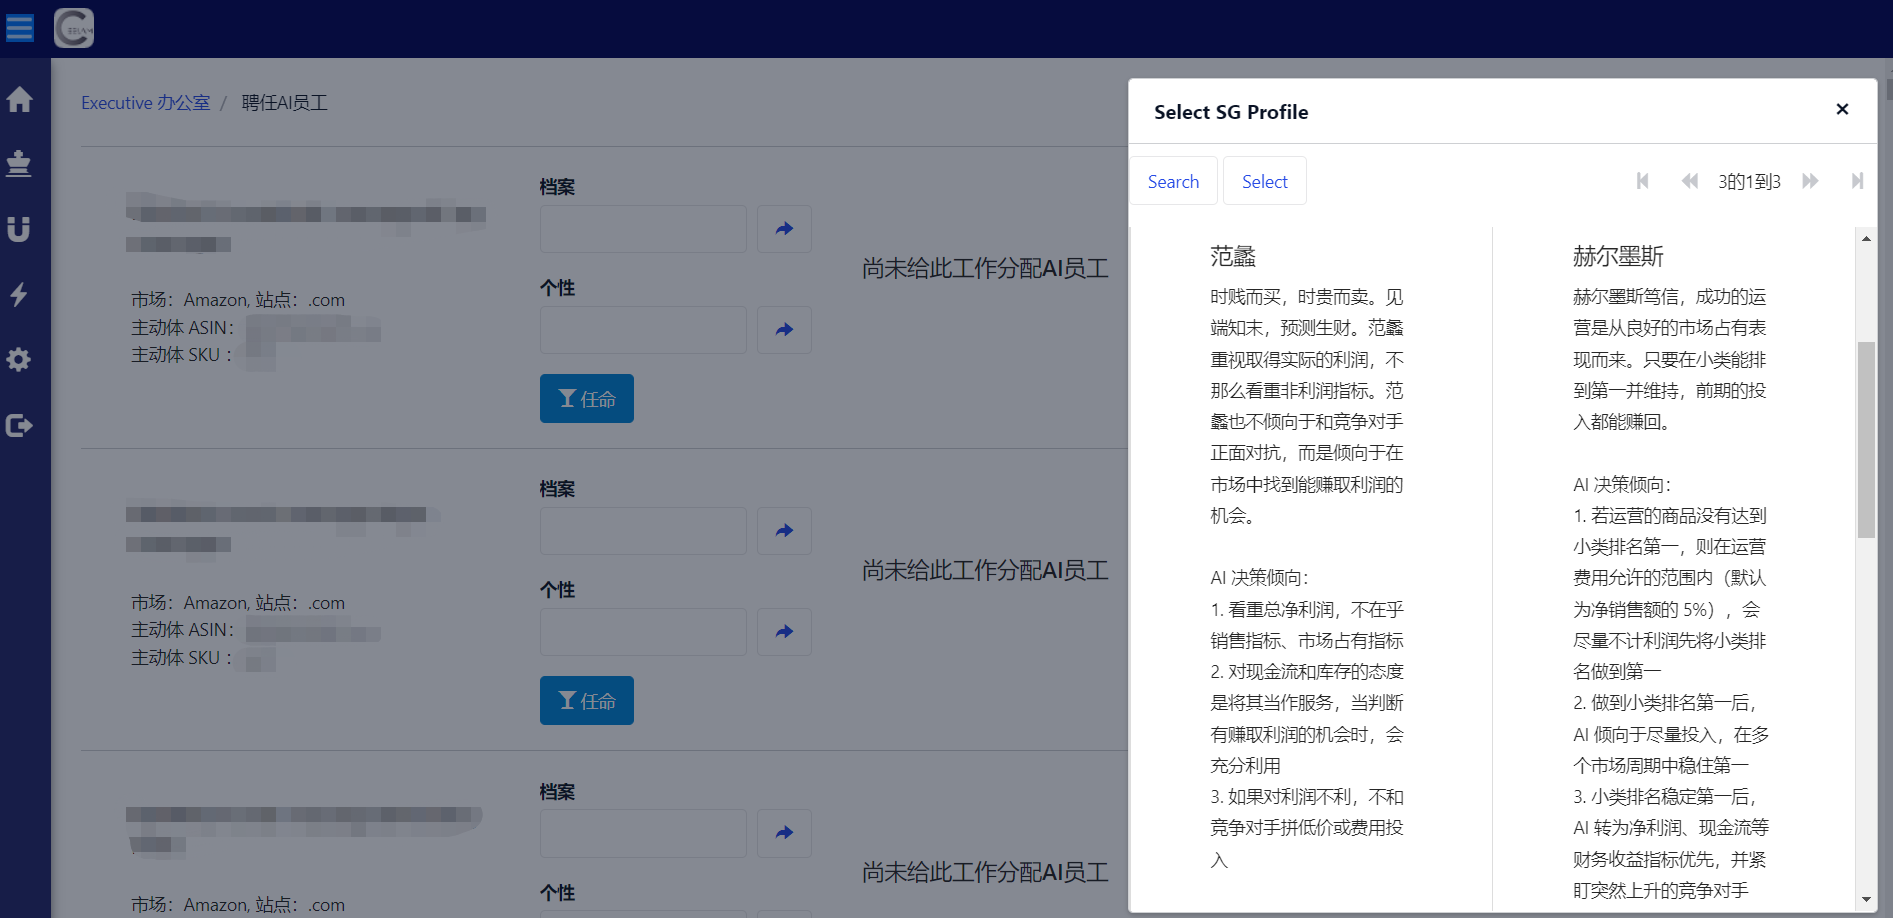
Task: Open settings gear icon in the sidebar
Action: click(x=19, y=360)
